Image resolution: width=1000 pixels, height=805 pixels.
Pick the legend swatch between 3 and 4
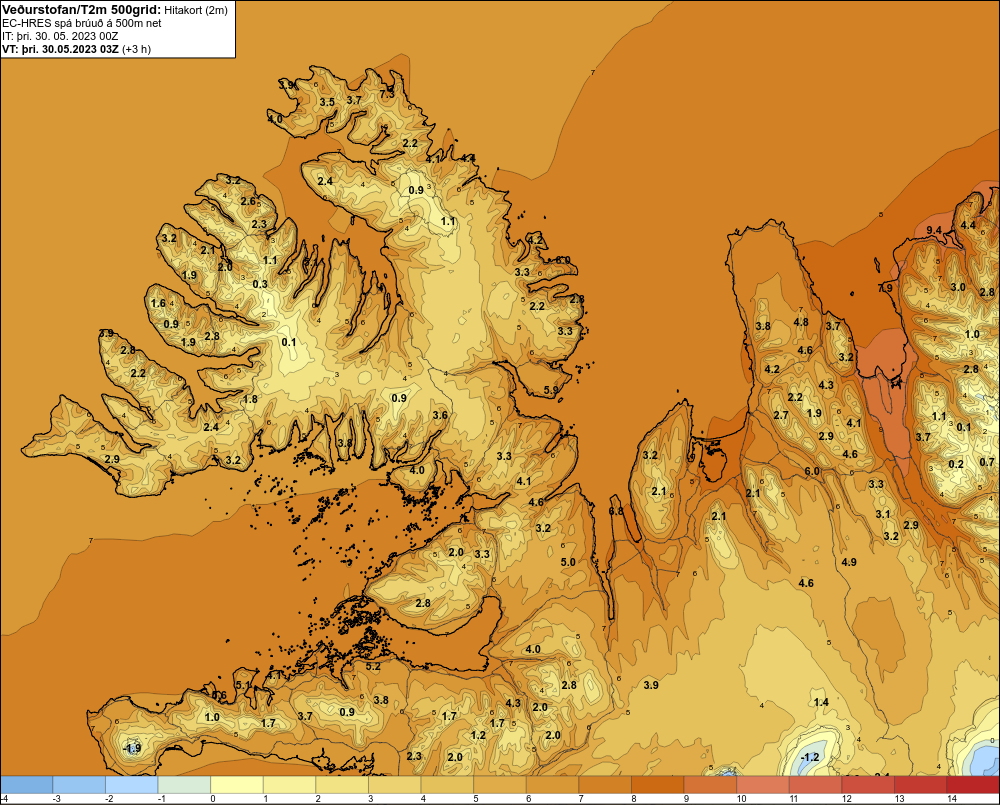[395, 784]
